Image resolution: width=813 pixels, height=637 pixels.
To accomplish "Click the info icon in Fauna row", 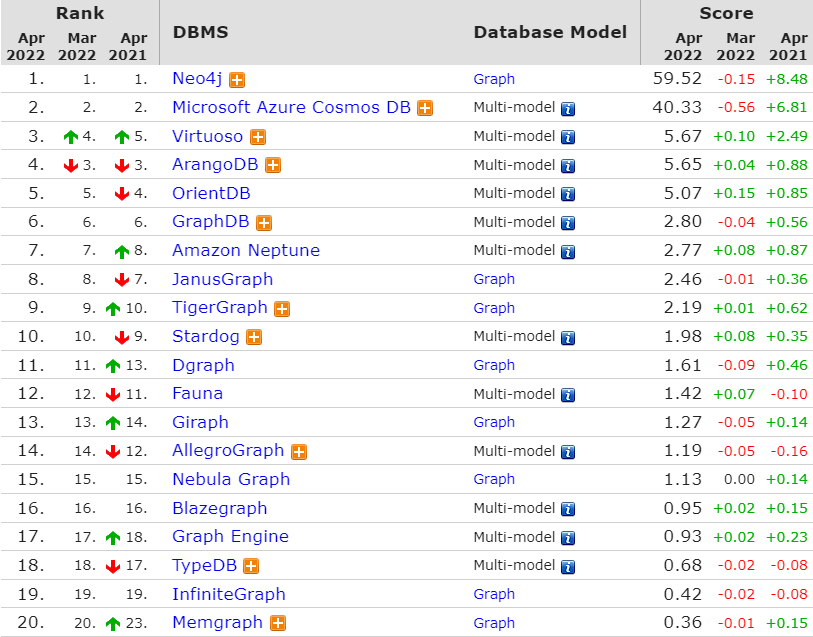I will coord(568,395).
